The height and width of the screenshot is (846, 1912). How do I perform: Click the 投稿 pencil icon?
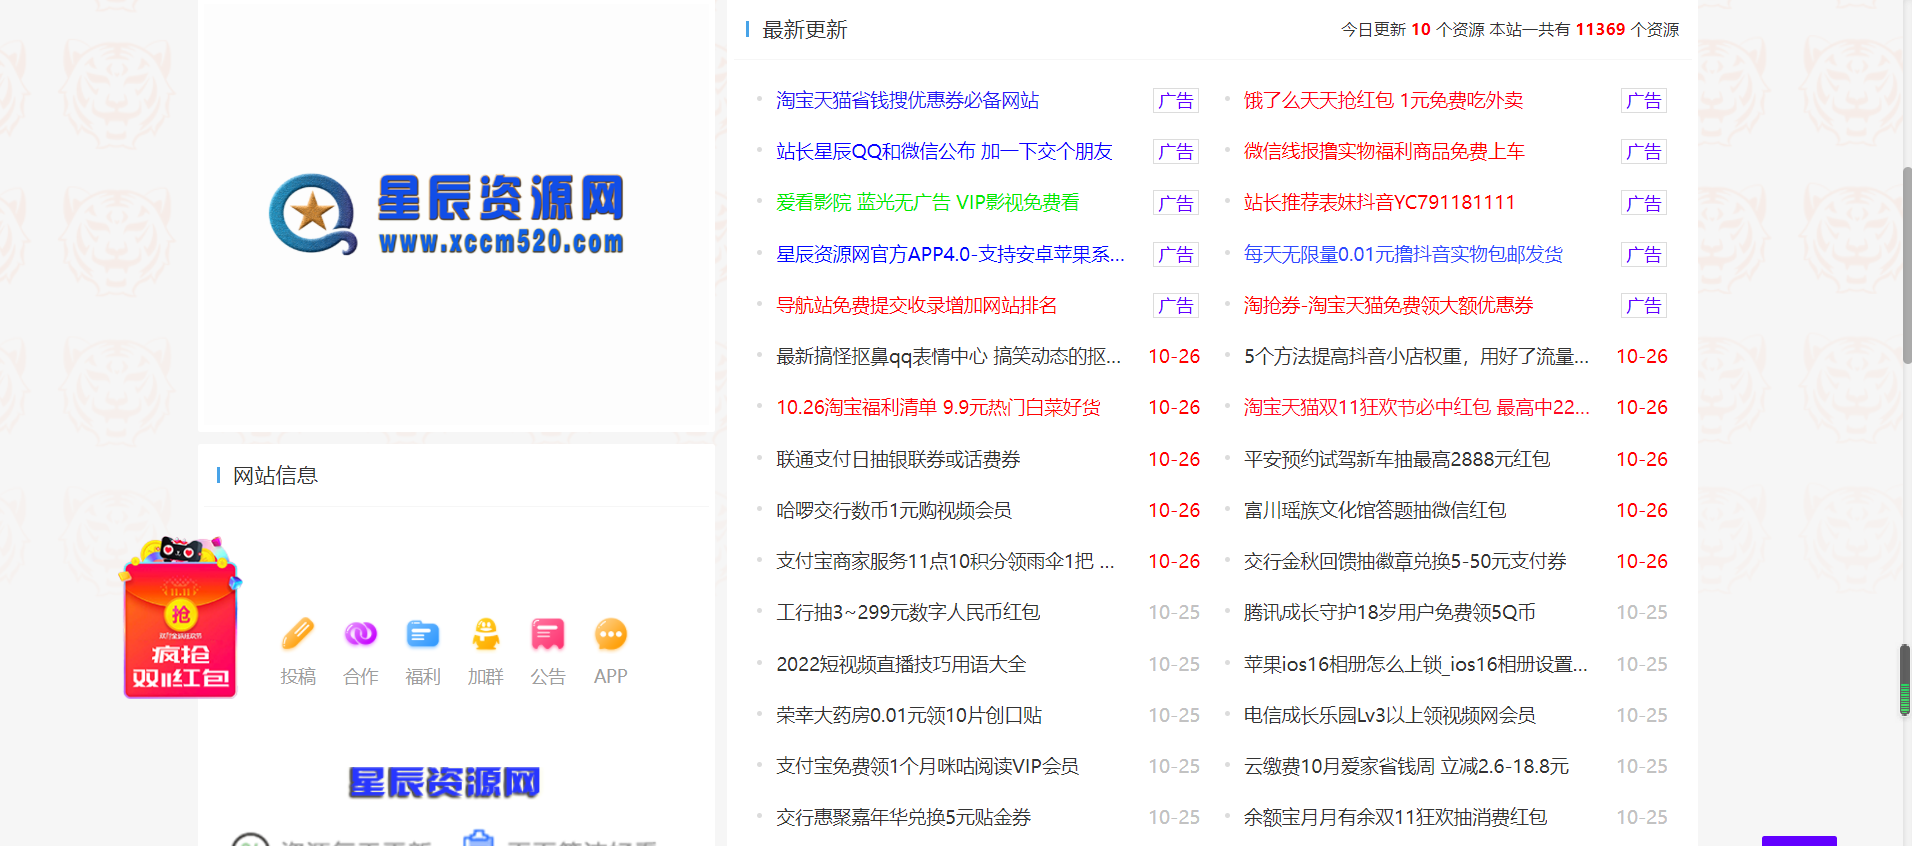[298, 634]
